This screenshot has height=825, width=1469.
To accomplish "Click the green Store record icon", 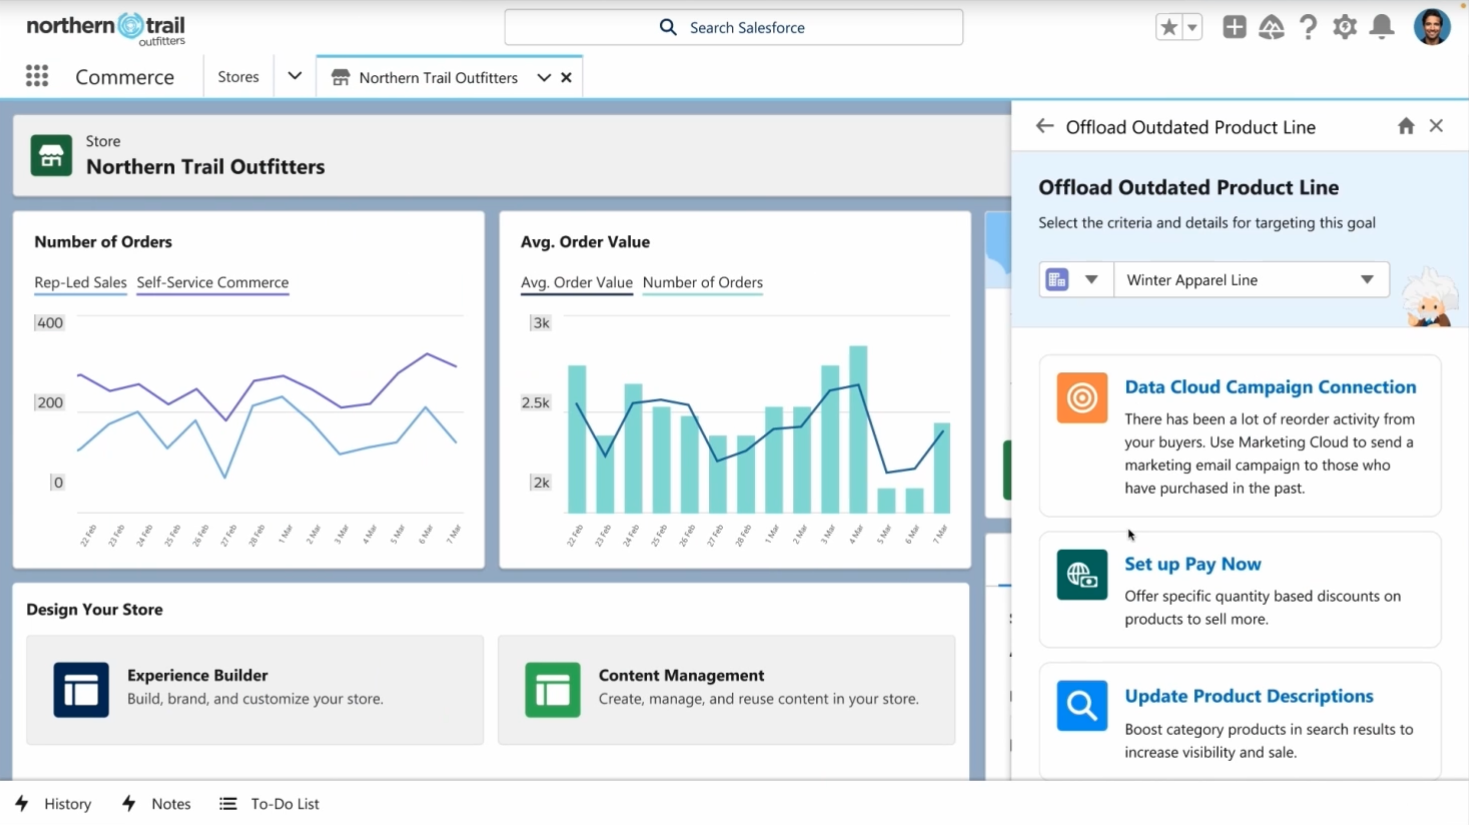I will (x=51, y=155).
